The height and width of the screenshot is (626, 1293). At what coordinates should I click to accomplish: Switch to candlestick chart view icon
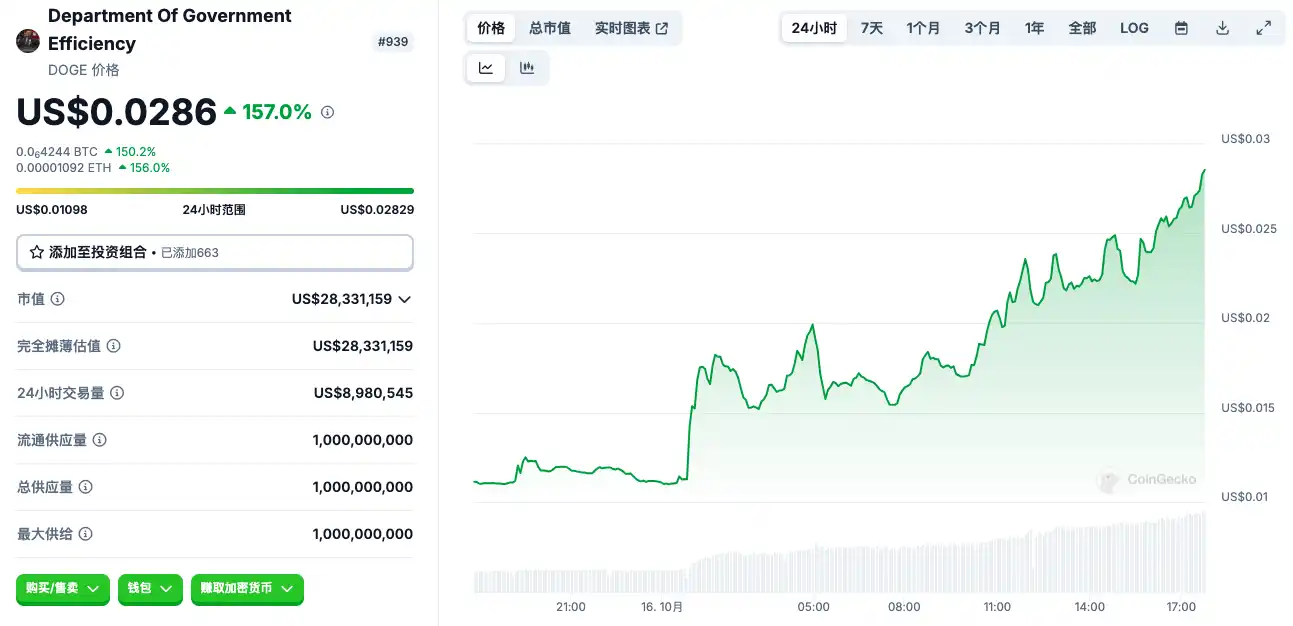click(527, 68)
